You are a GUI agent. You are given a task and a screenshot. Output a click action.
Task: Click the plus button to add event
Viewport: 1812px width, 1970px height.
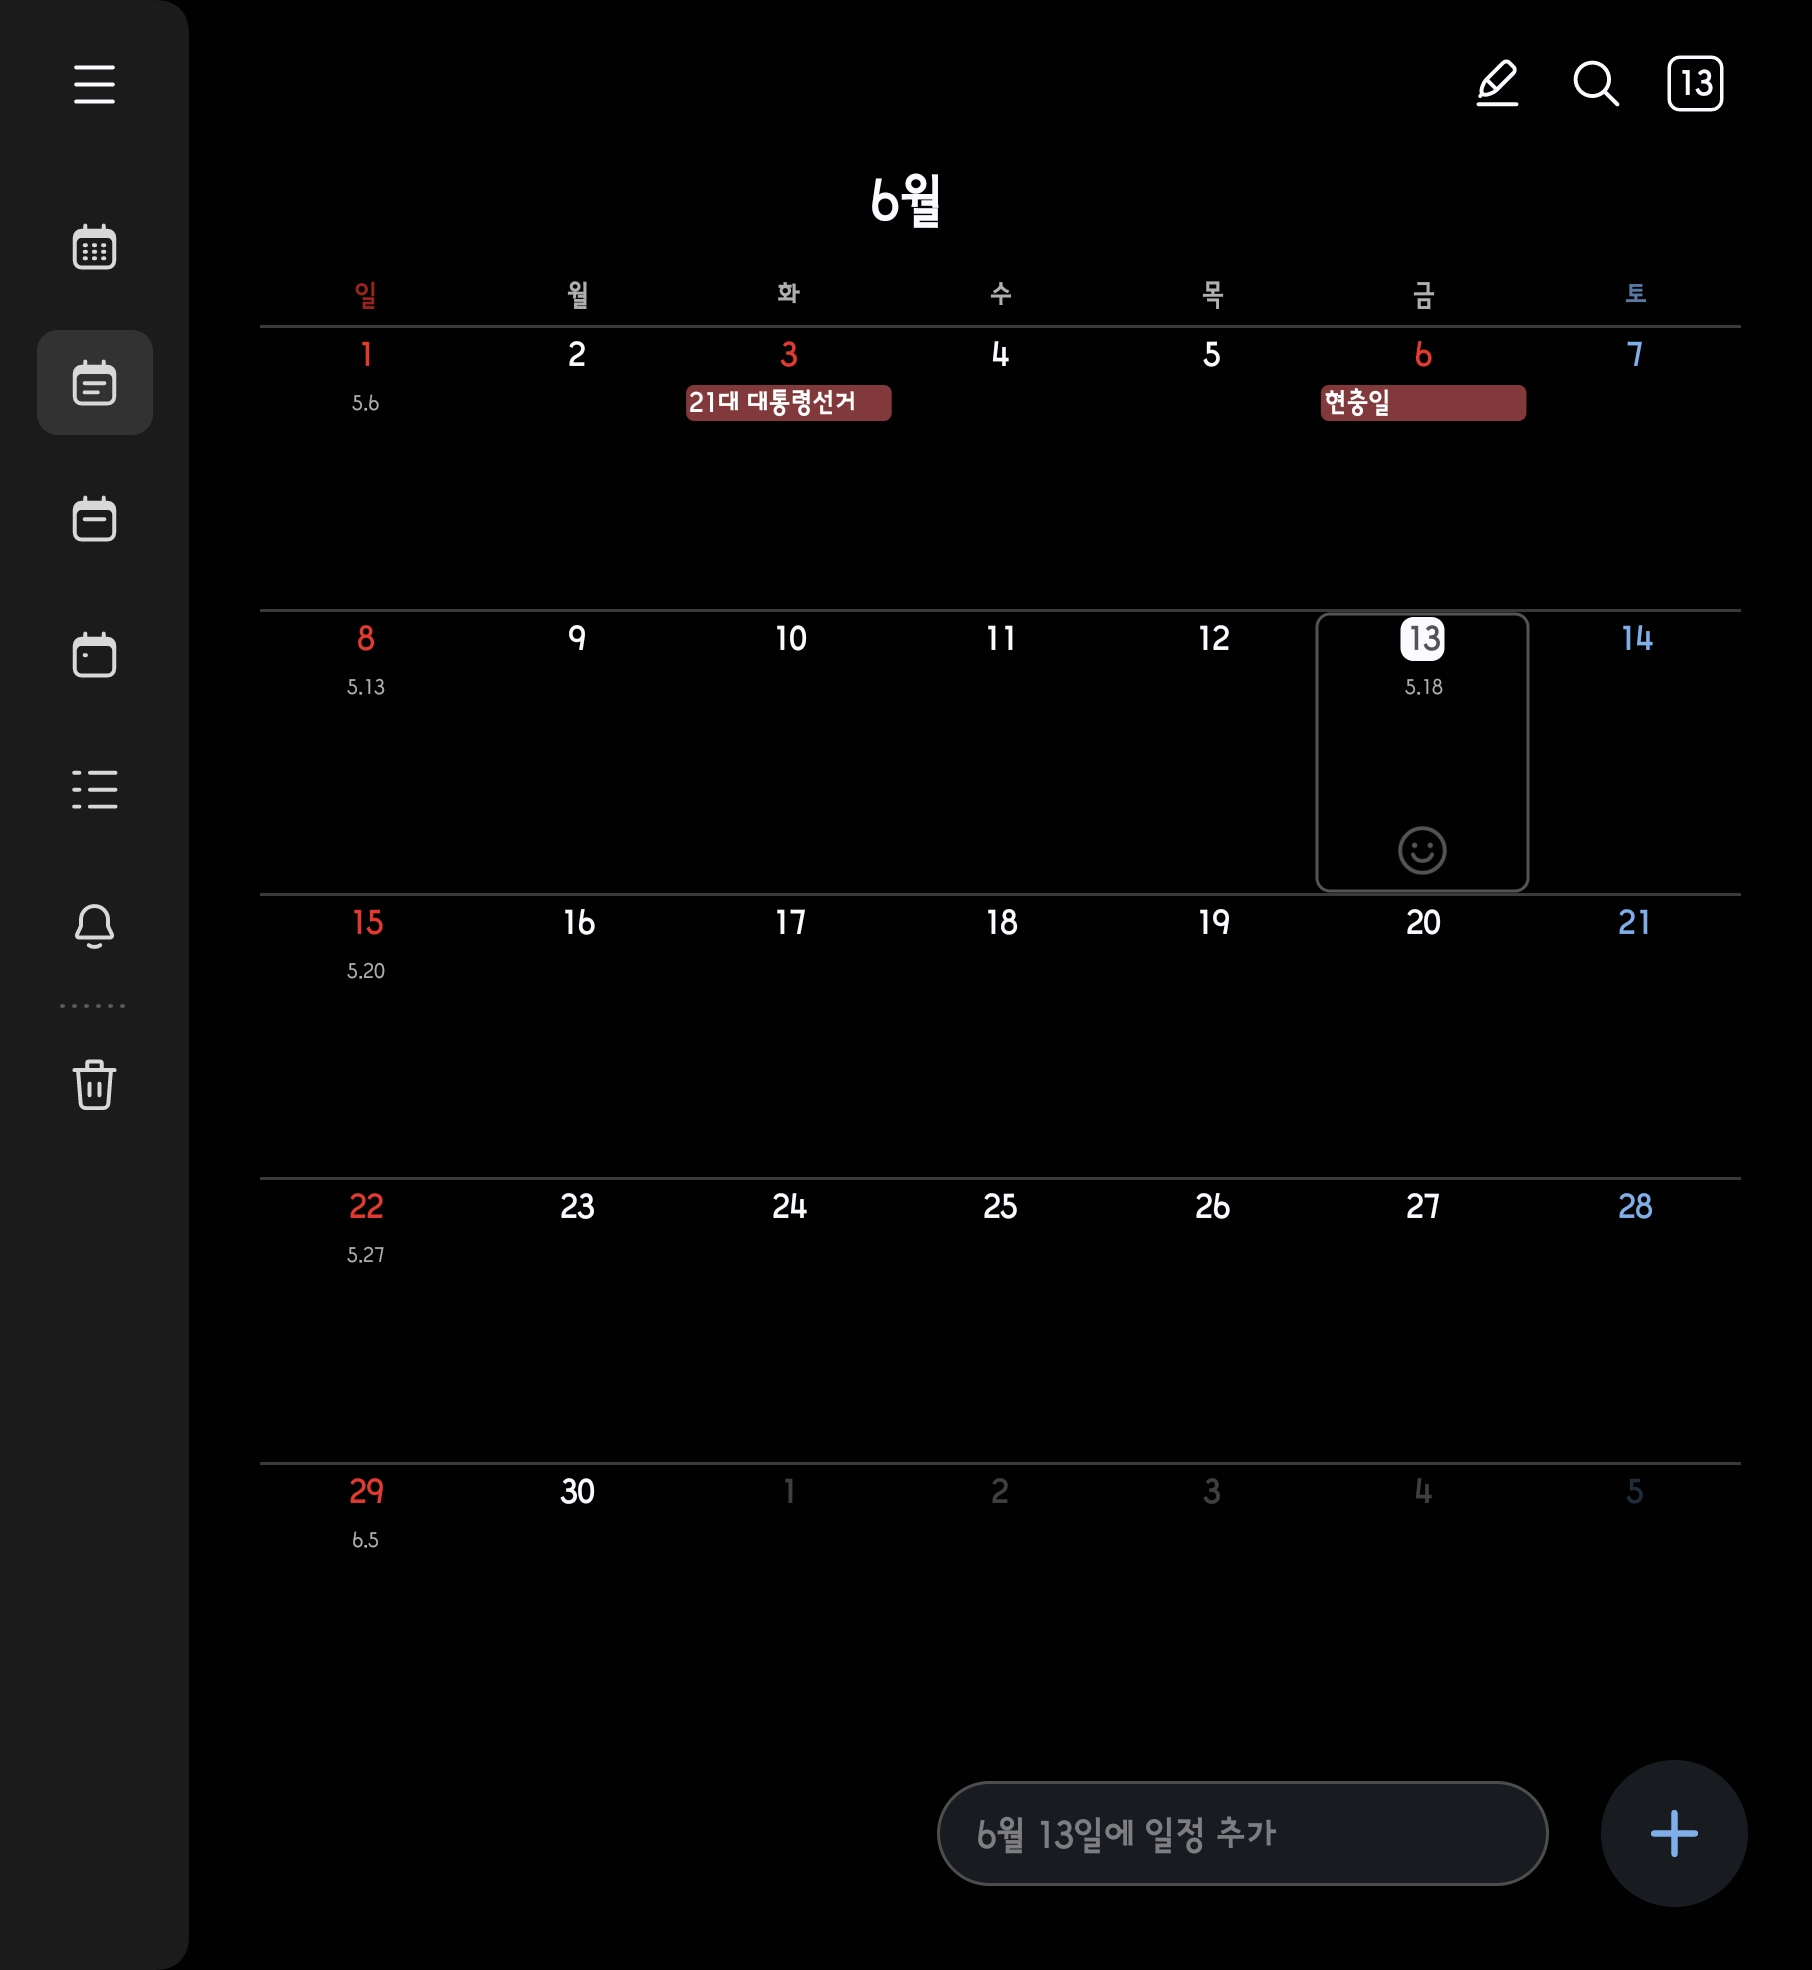1674,1833
